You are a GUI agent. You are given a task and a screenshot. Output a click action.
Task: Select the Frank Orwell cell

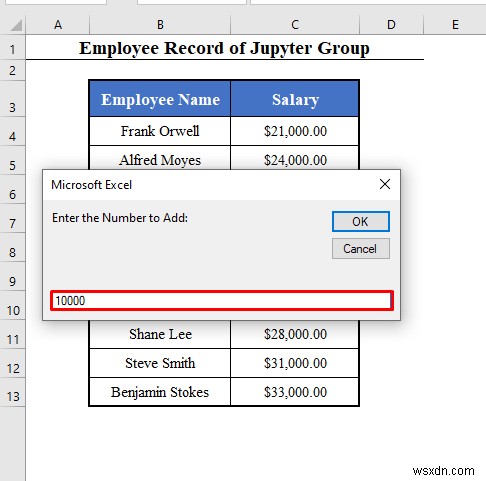click(160, 131)
